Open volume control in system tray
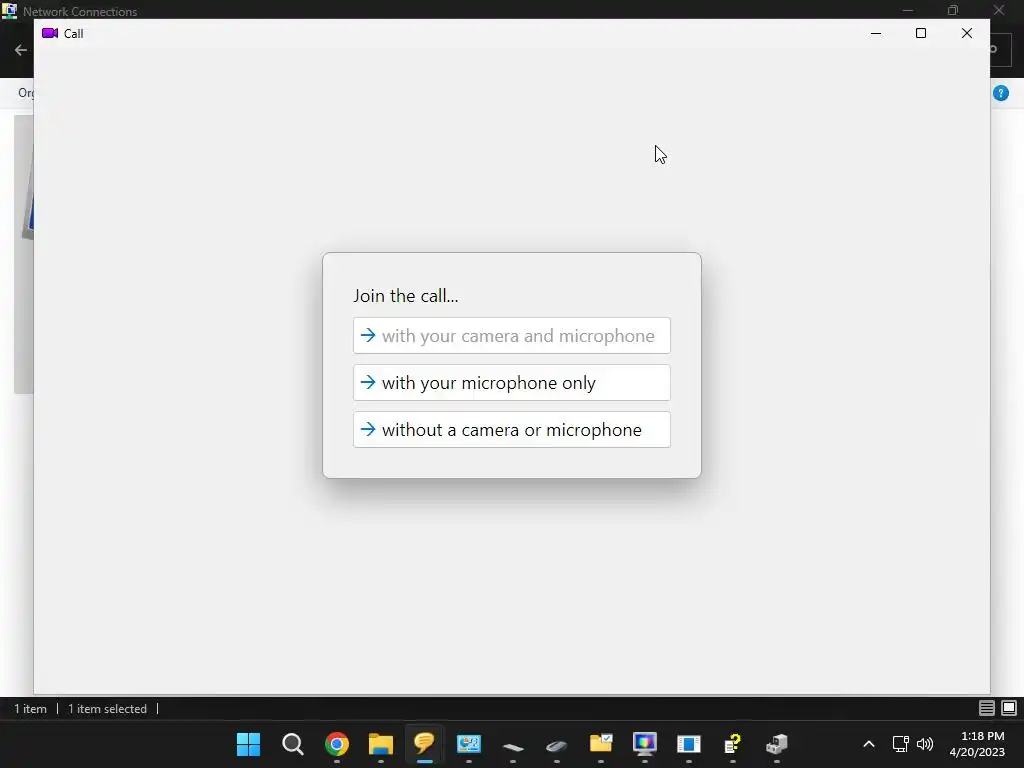Viewport: 1024px width, 768px height. tap(925, 744)
